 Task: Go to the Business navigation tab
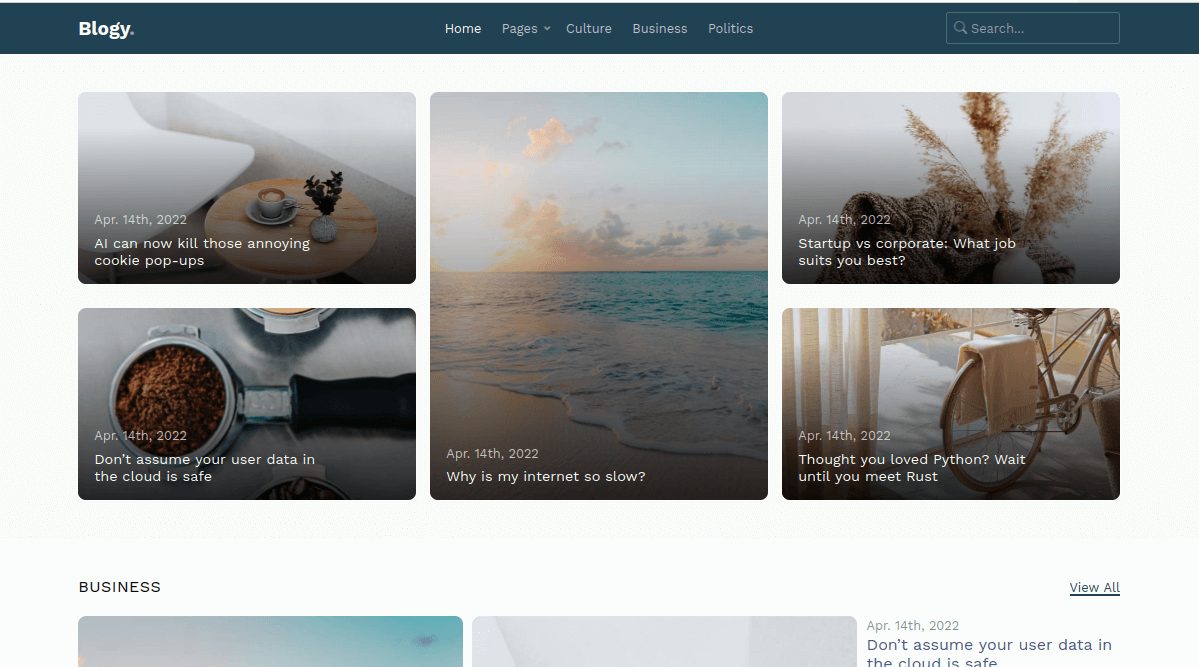(659, 28)
